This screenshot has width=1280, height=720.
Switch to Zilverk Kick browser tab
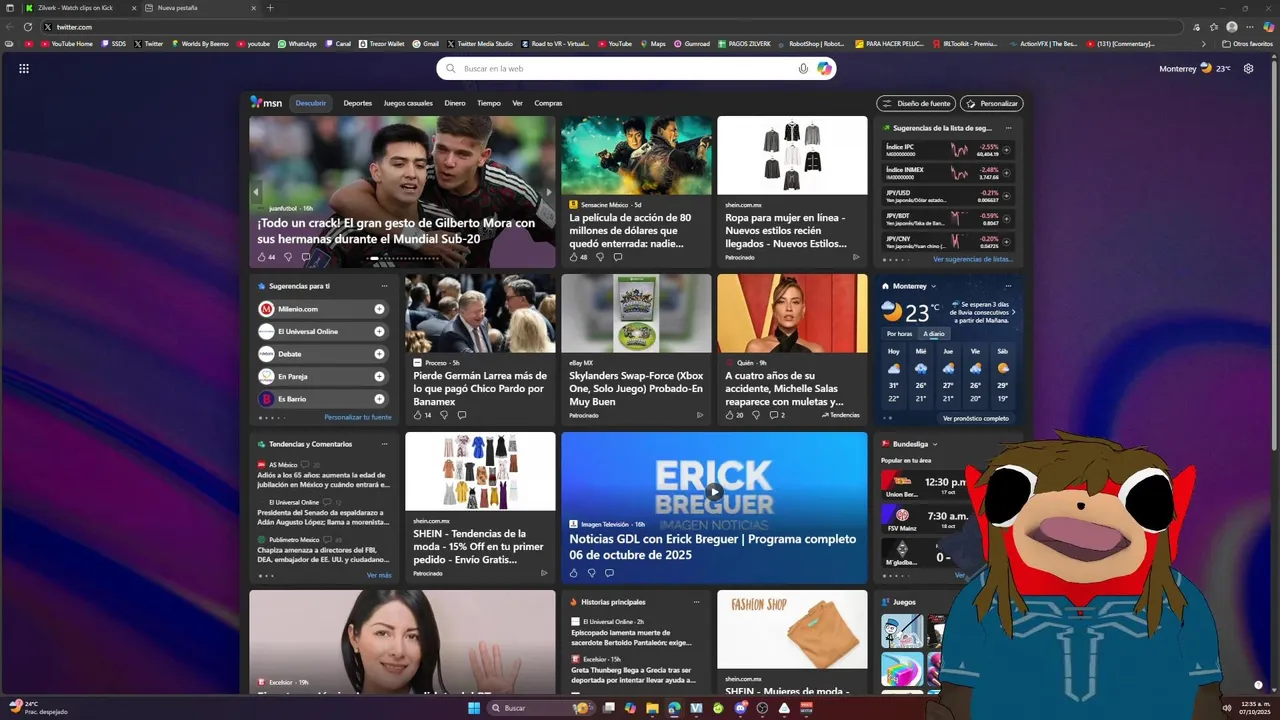tap(78, 8)
